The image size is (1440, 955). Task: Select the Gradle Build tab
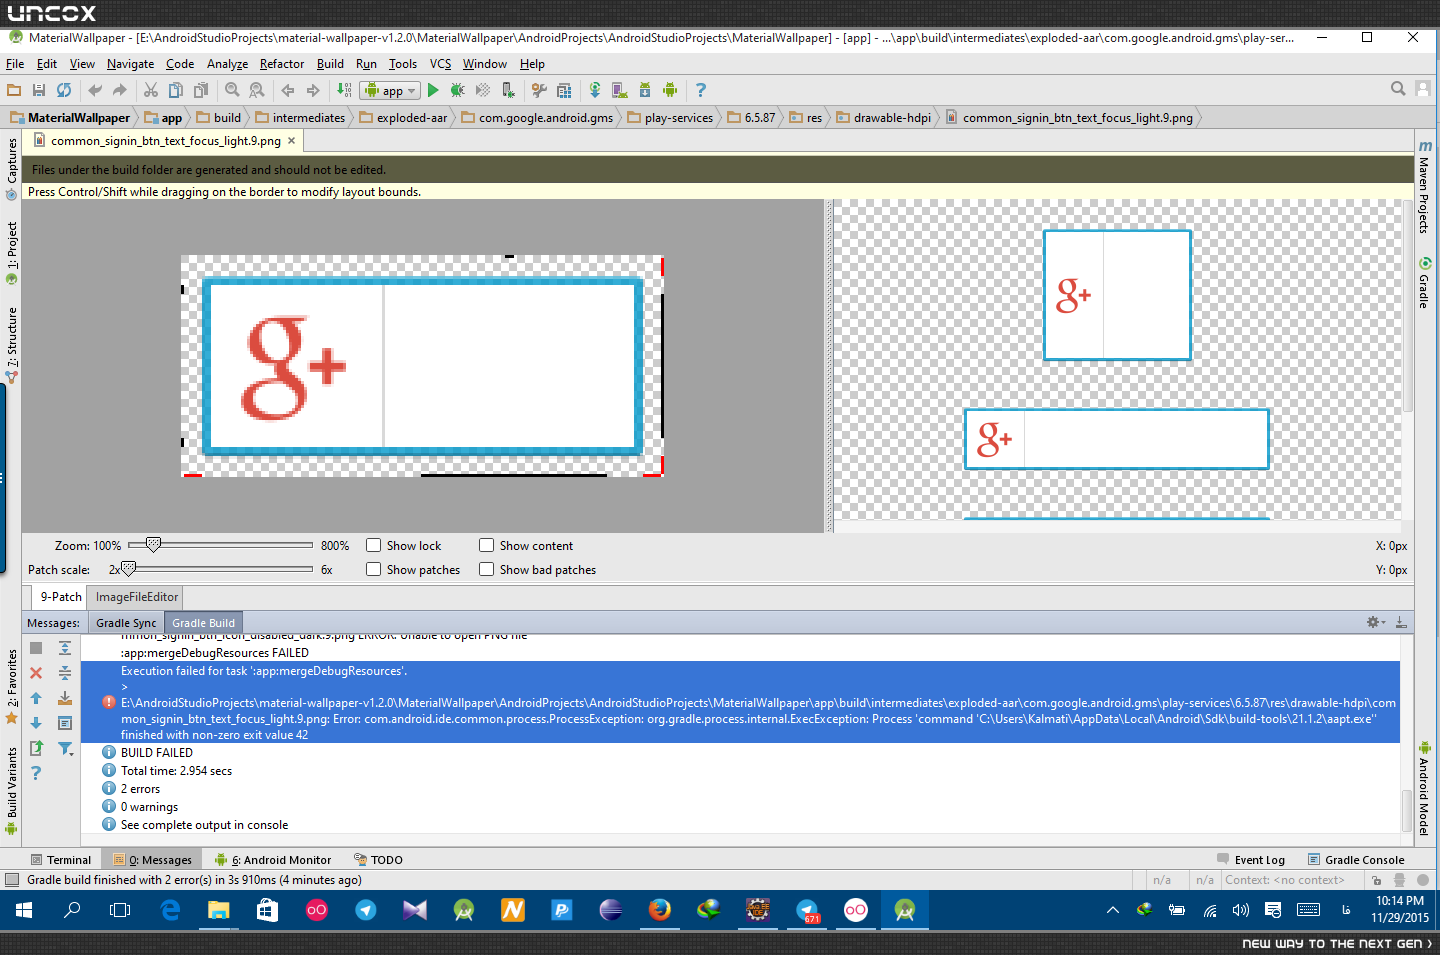pos(203,623)
